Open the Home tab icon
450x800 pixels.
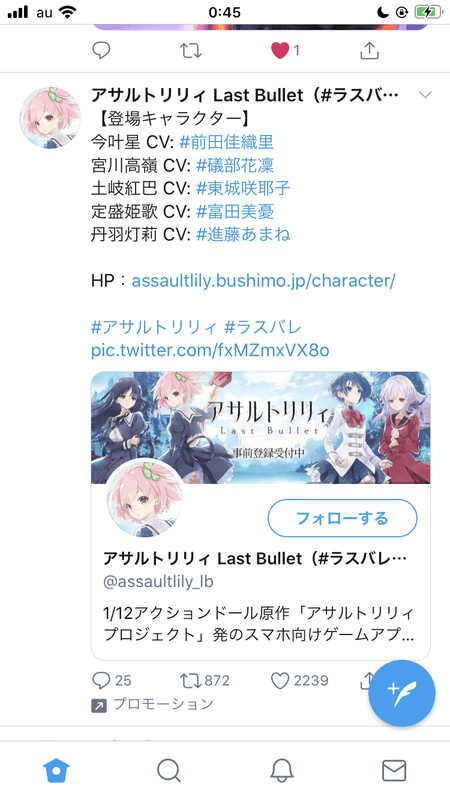pyautogui.click(x=56, y=770)
